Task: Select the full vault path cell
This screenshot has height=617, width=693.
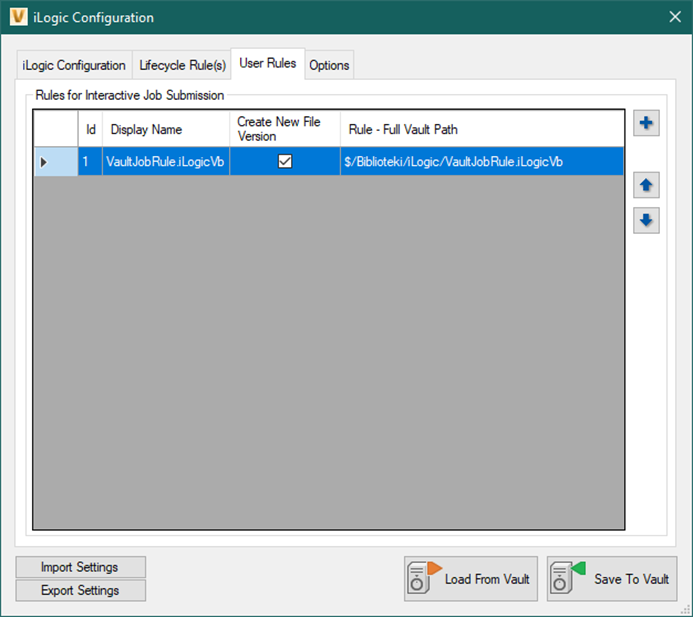Action: [x=482, y=162]
